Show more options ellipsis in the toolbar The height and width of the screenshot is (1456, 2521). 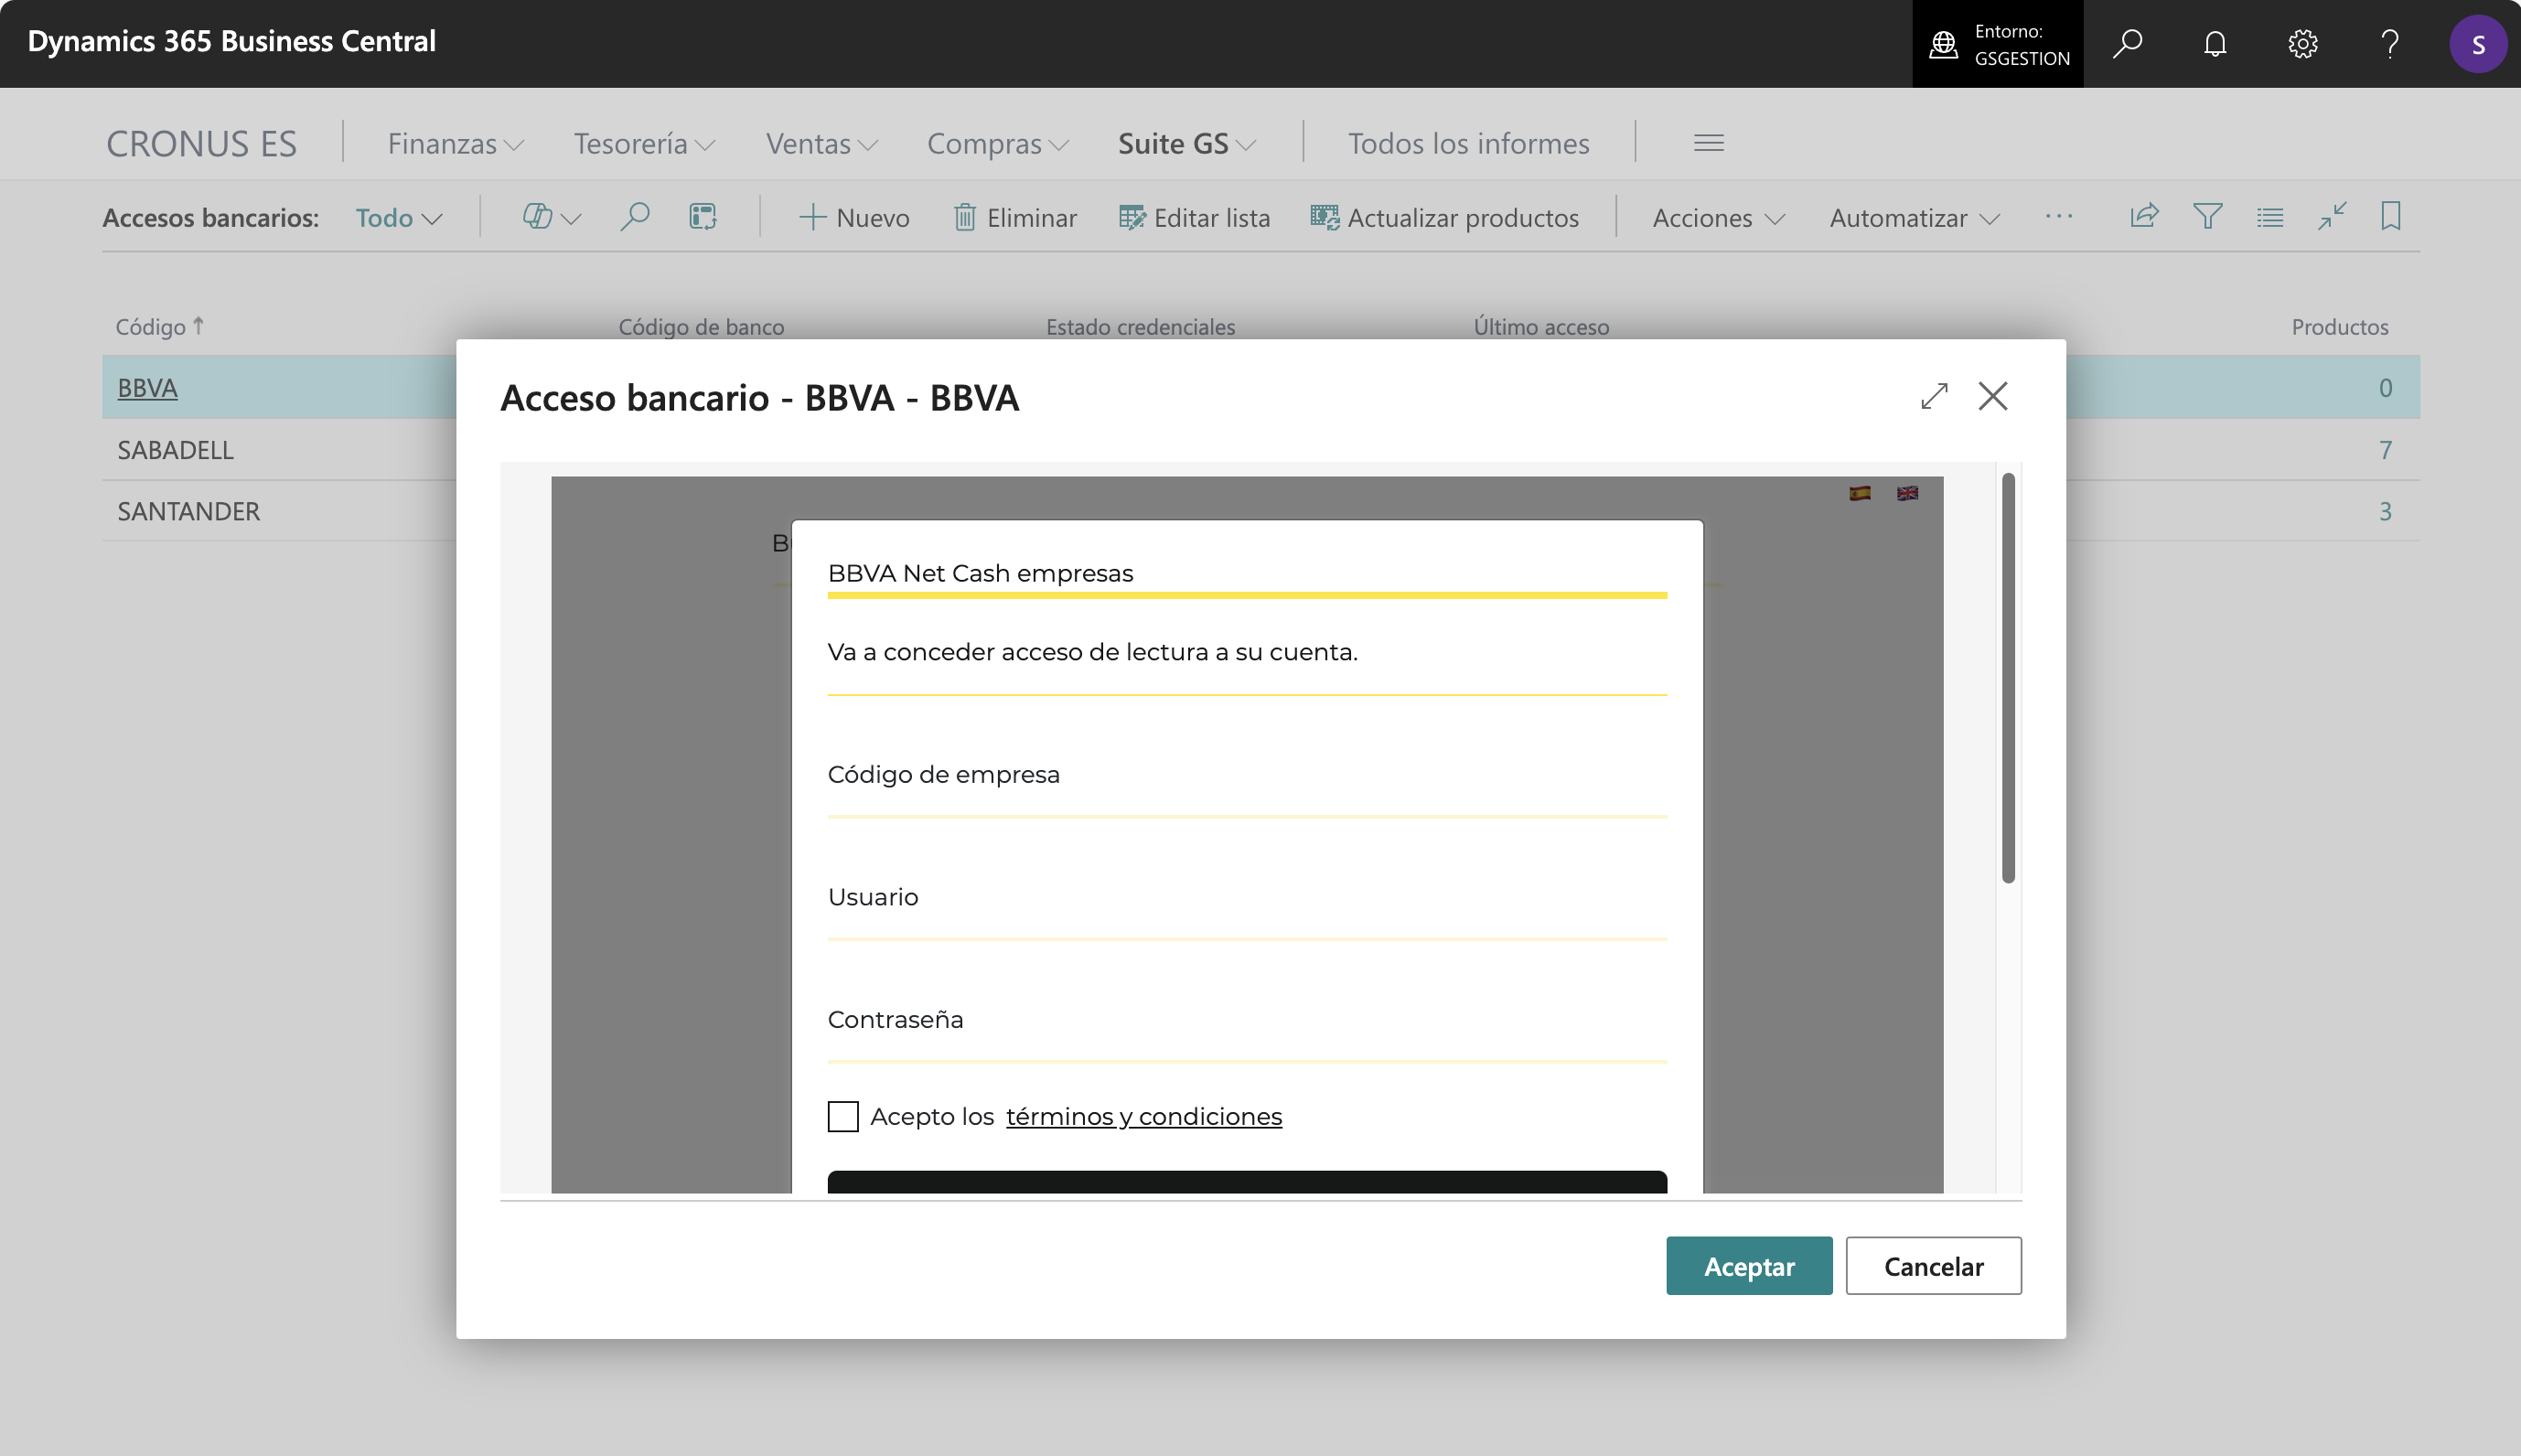click(x=2059, y=216)
